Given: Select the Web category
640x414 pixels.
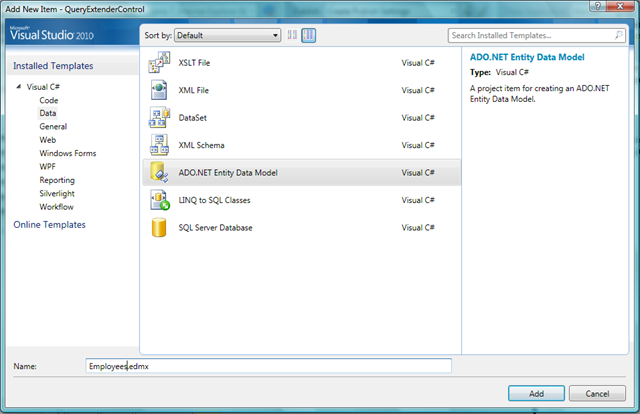Looking at the screenshot, I should [x=48, y=140].
